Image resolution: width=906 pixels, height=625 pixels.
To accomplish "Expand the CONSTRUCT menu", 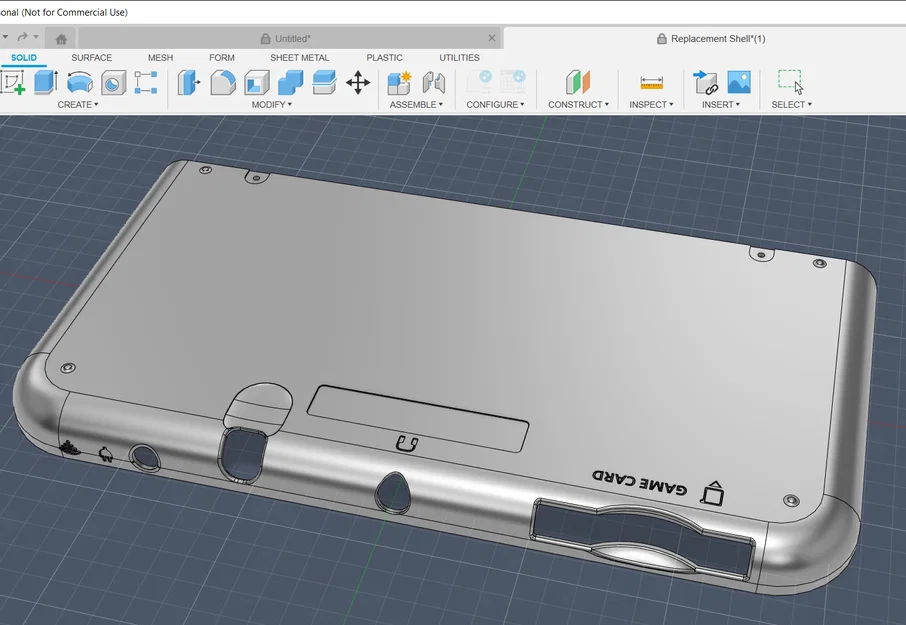I will click(578, 105).
